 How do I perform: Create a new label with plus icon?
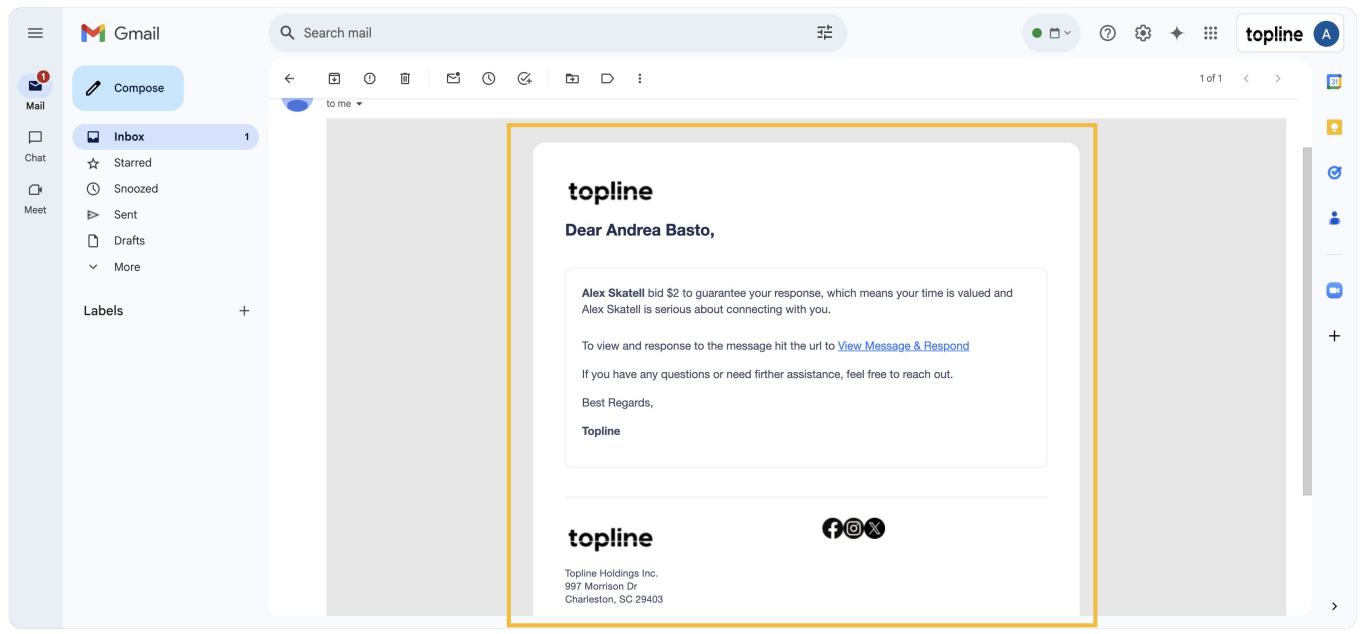click(x=244, y=311)
